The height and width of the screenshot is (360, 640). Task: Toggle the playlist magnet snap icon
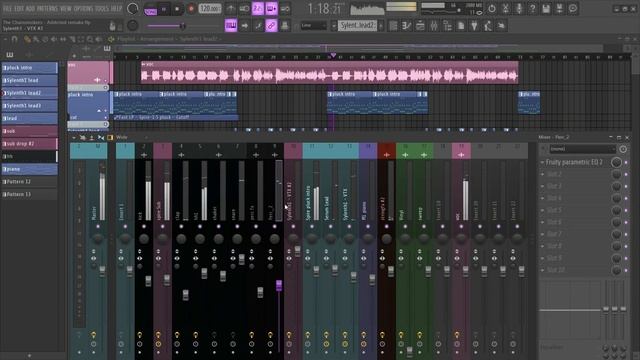tap(14, 39)
